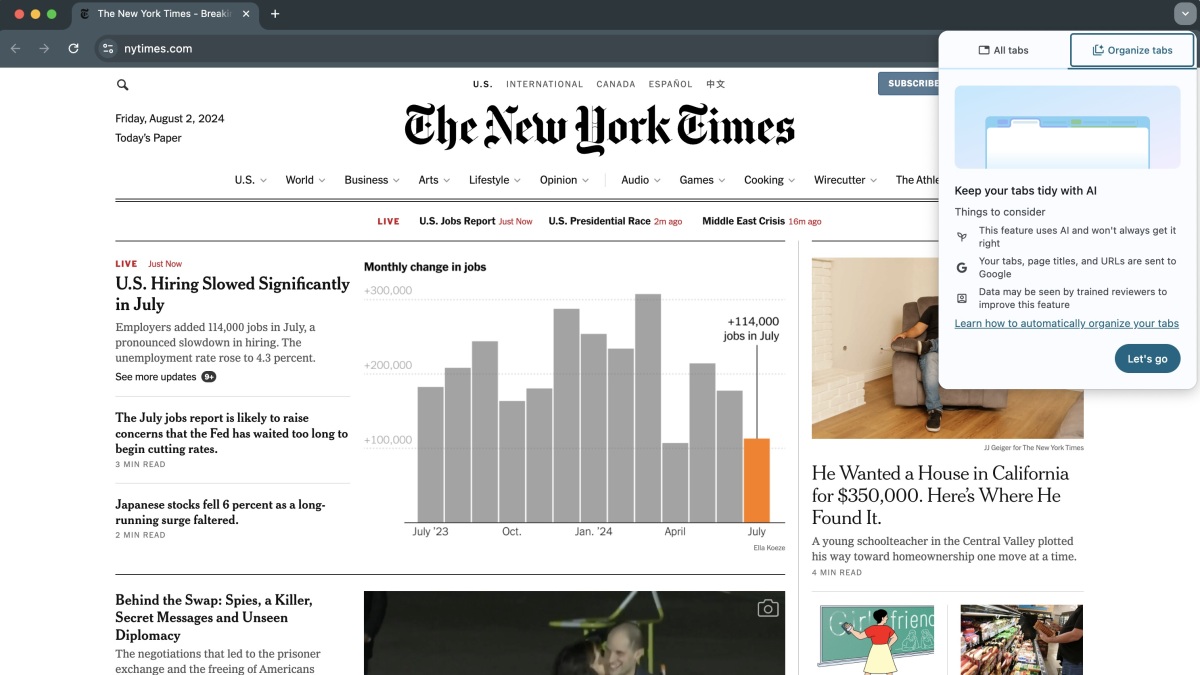Click the browser reload page icon

coord(73,48)
